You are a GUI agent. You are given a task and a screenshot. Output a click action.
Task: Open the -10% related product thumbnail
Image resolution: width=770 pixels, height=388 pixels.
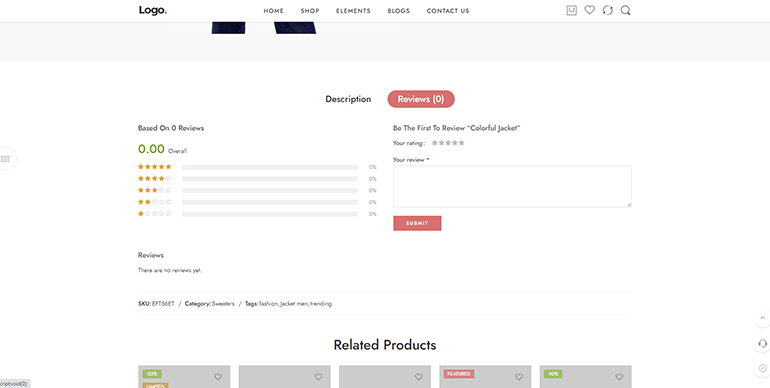[x=585, y=377]
